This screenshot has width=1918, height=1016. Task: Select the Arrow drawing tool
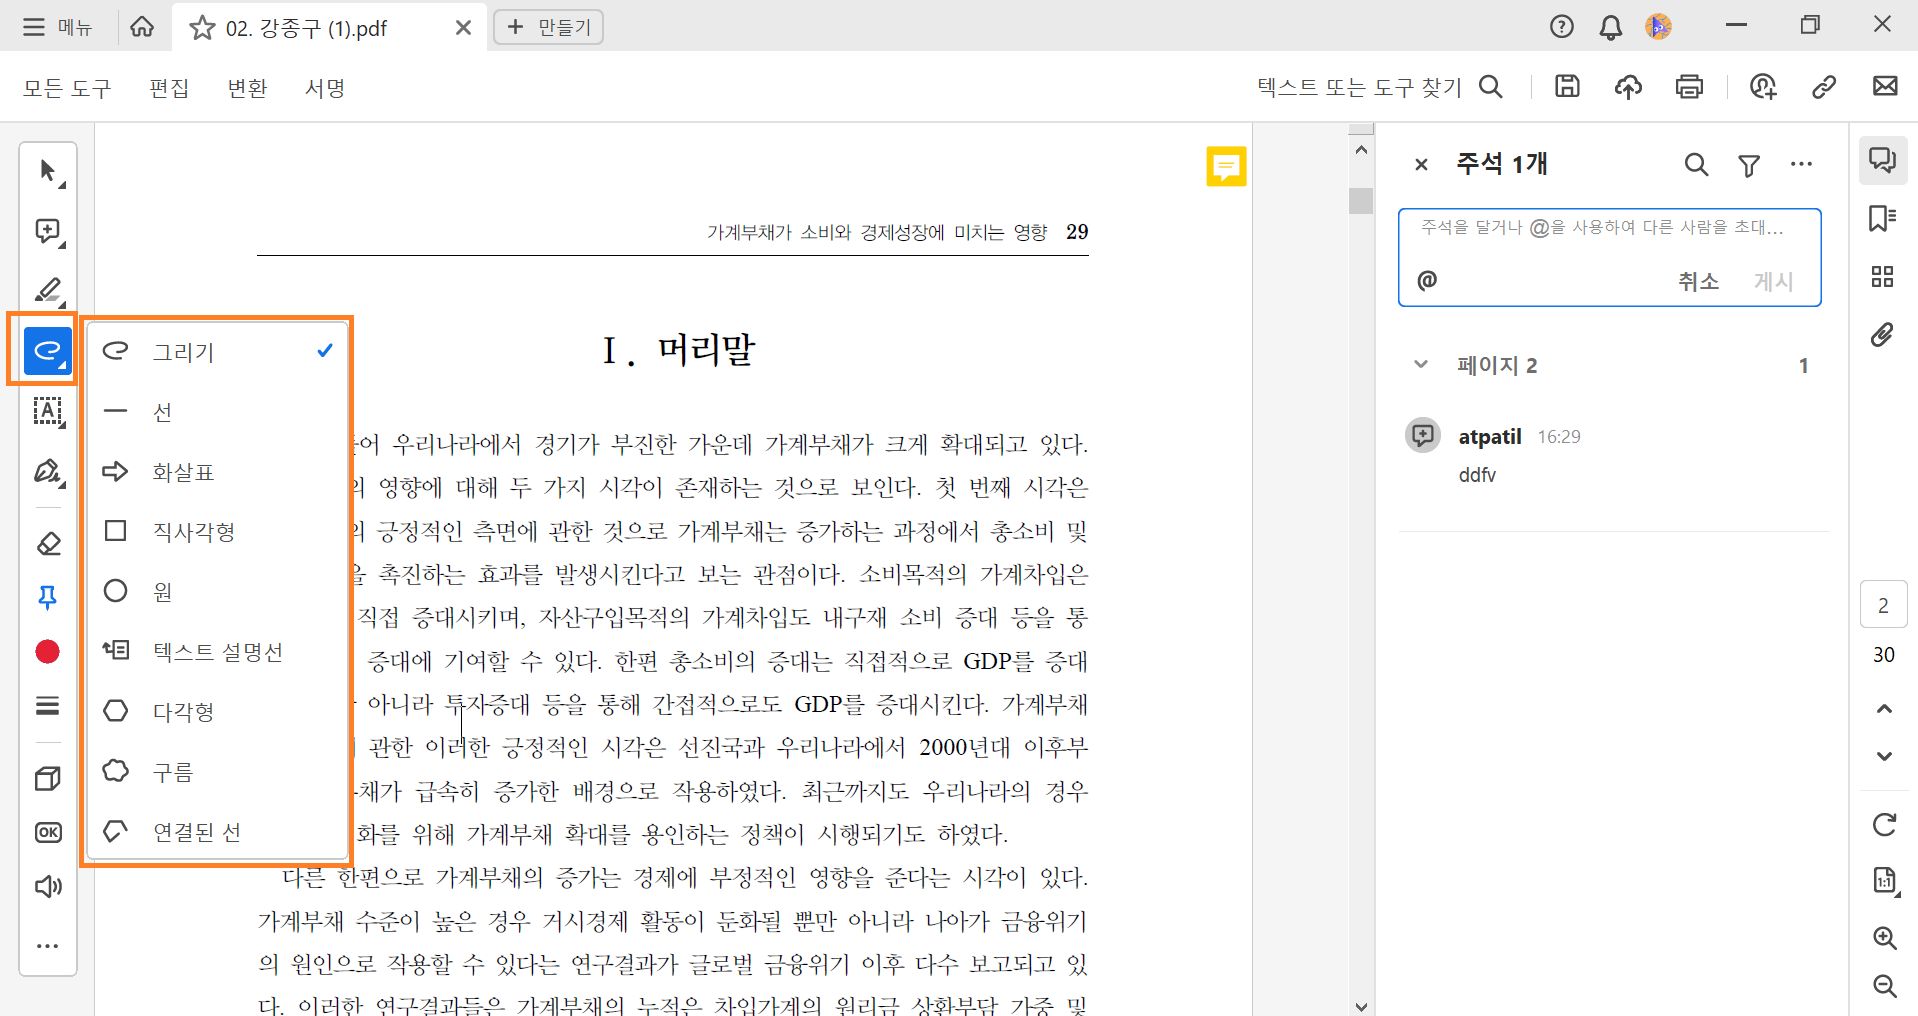tap(183, 471)
